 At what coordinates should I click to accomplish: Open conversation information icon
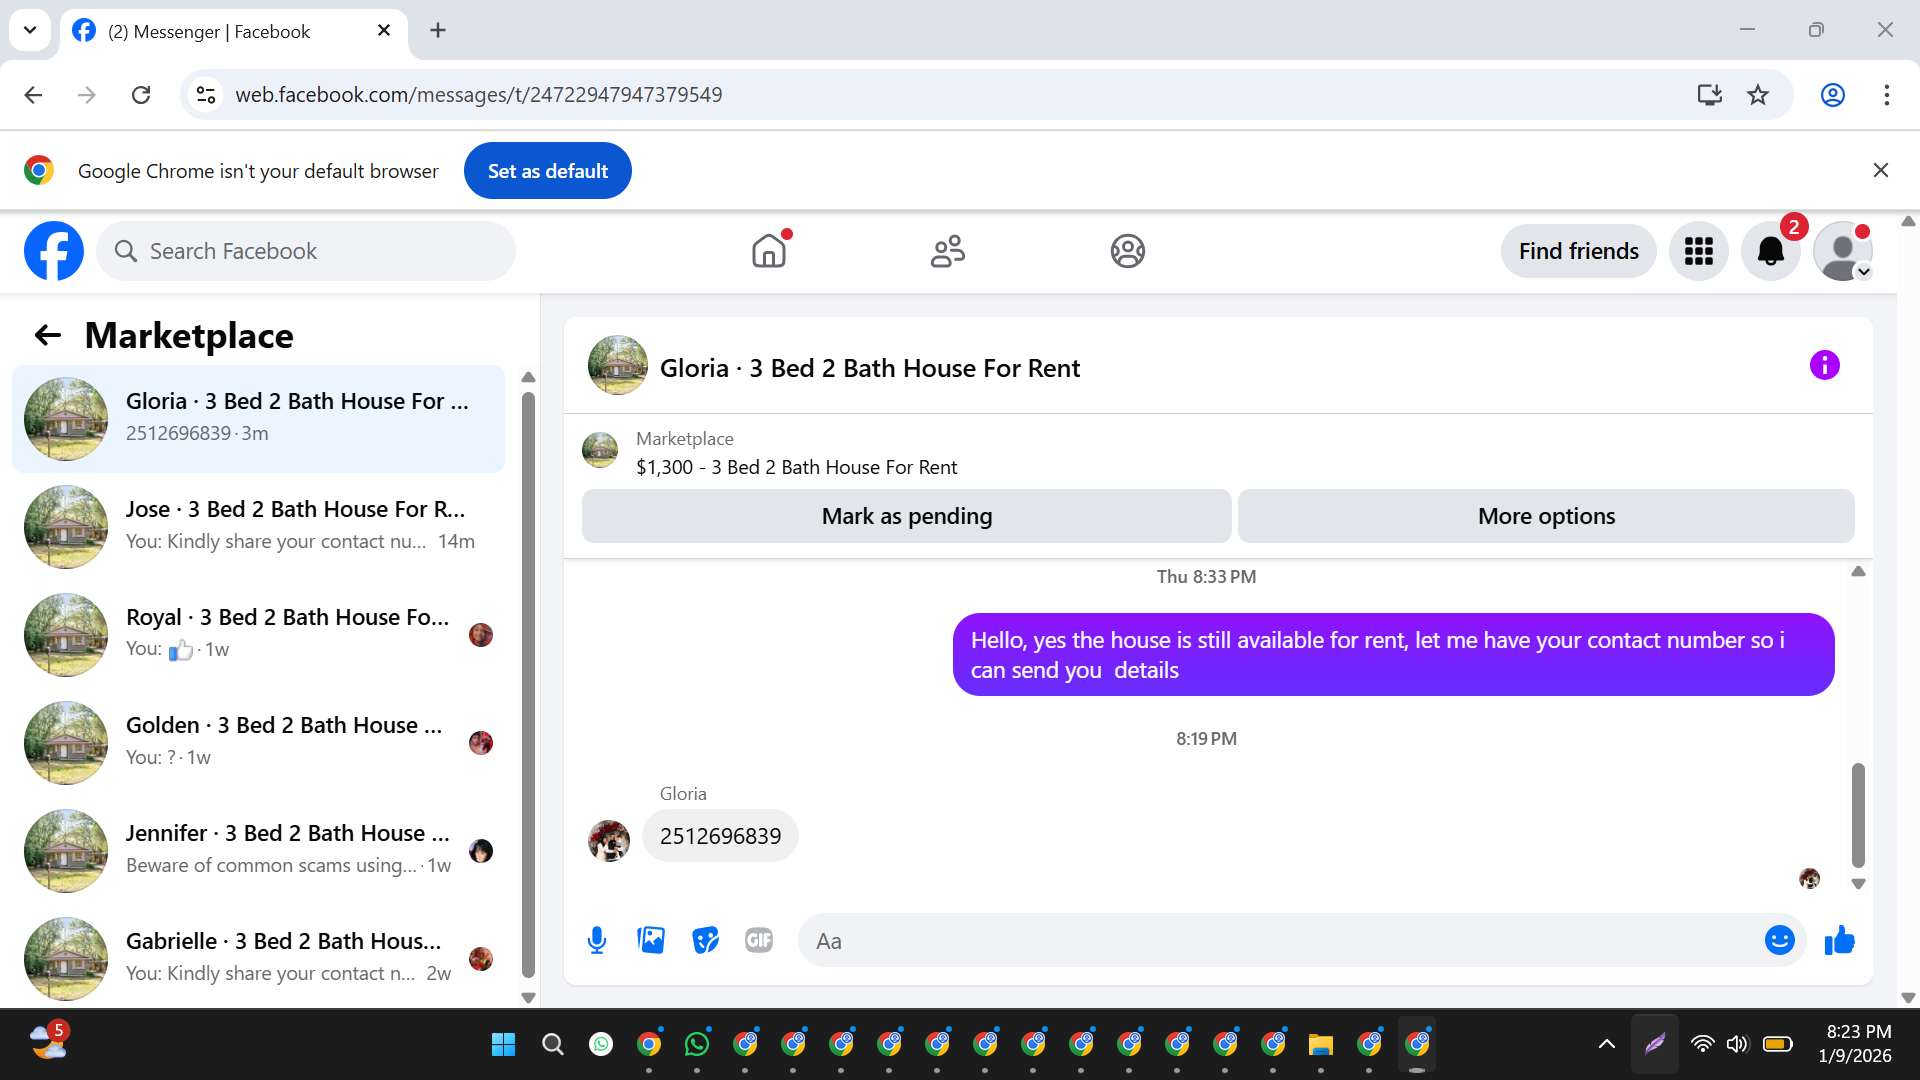(1824, 366)
